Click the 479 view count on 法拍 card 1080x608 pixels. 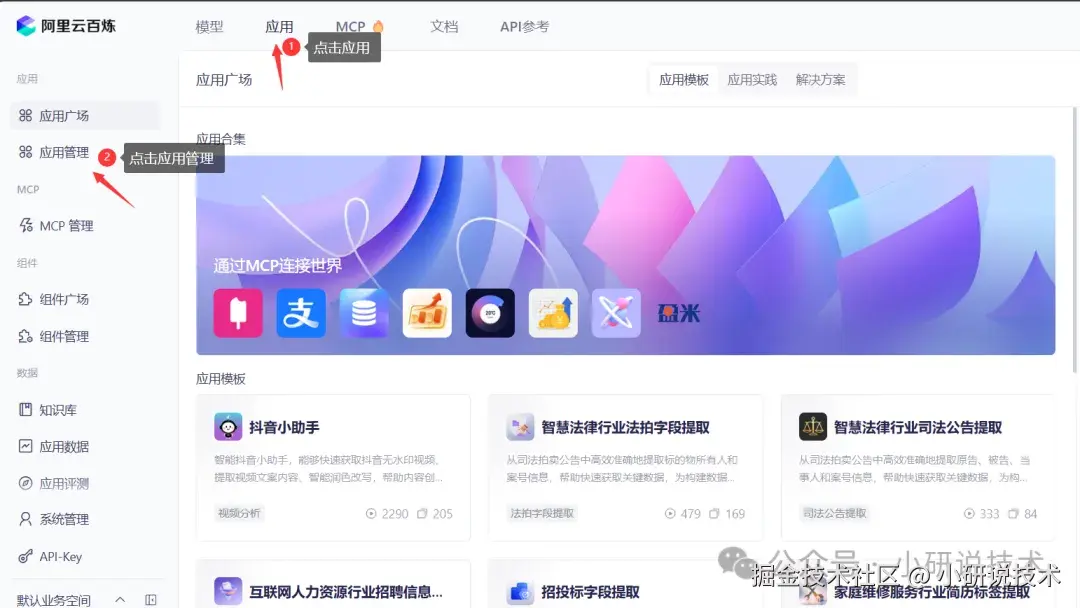pyautogui.click(x=683, y=514)
